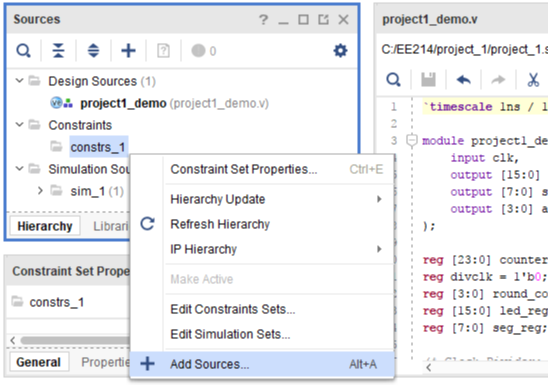Click the file path text under editor tab

point(465,50)
